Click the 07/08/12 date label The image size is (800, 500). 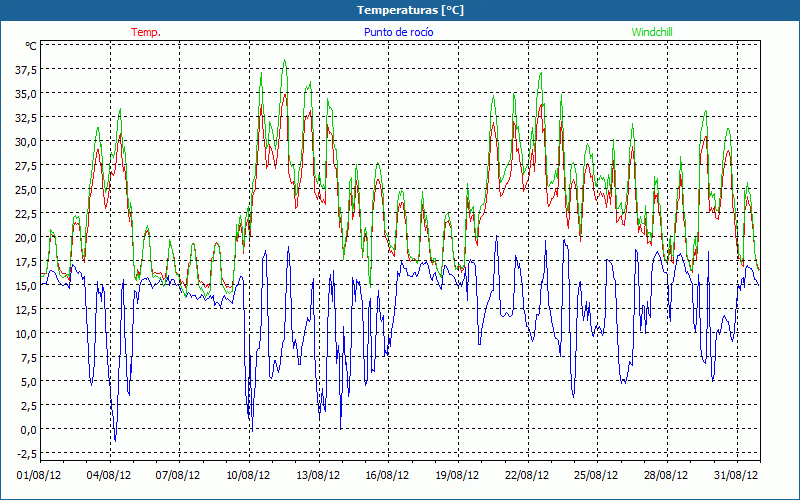click(178, 475)
